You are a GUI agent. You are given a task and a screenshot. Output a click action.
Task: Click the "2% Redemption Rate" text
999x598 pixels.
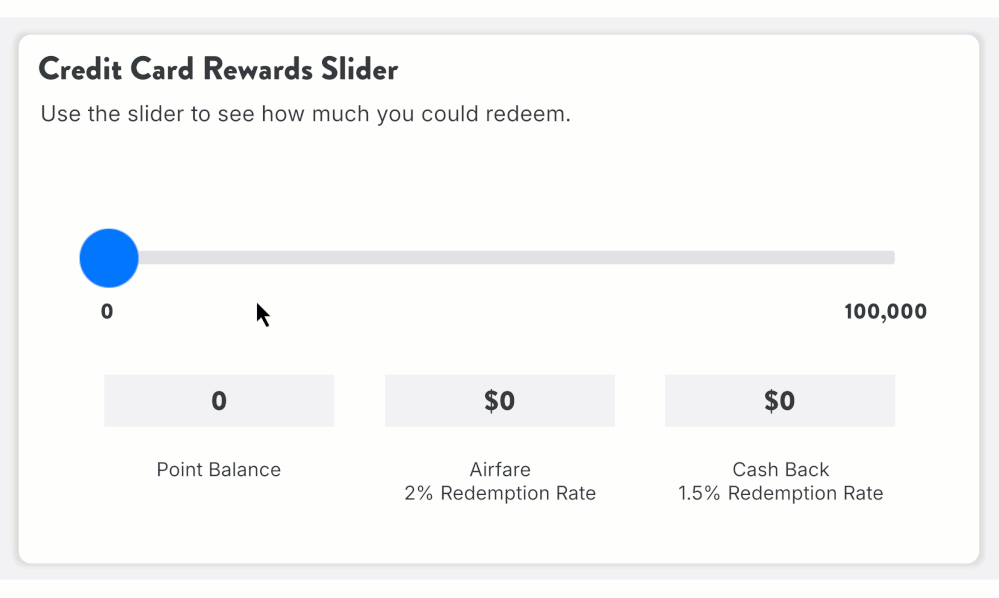500,494
